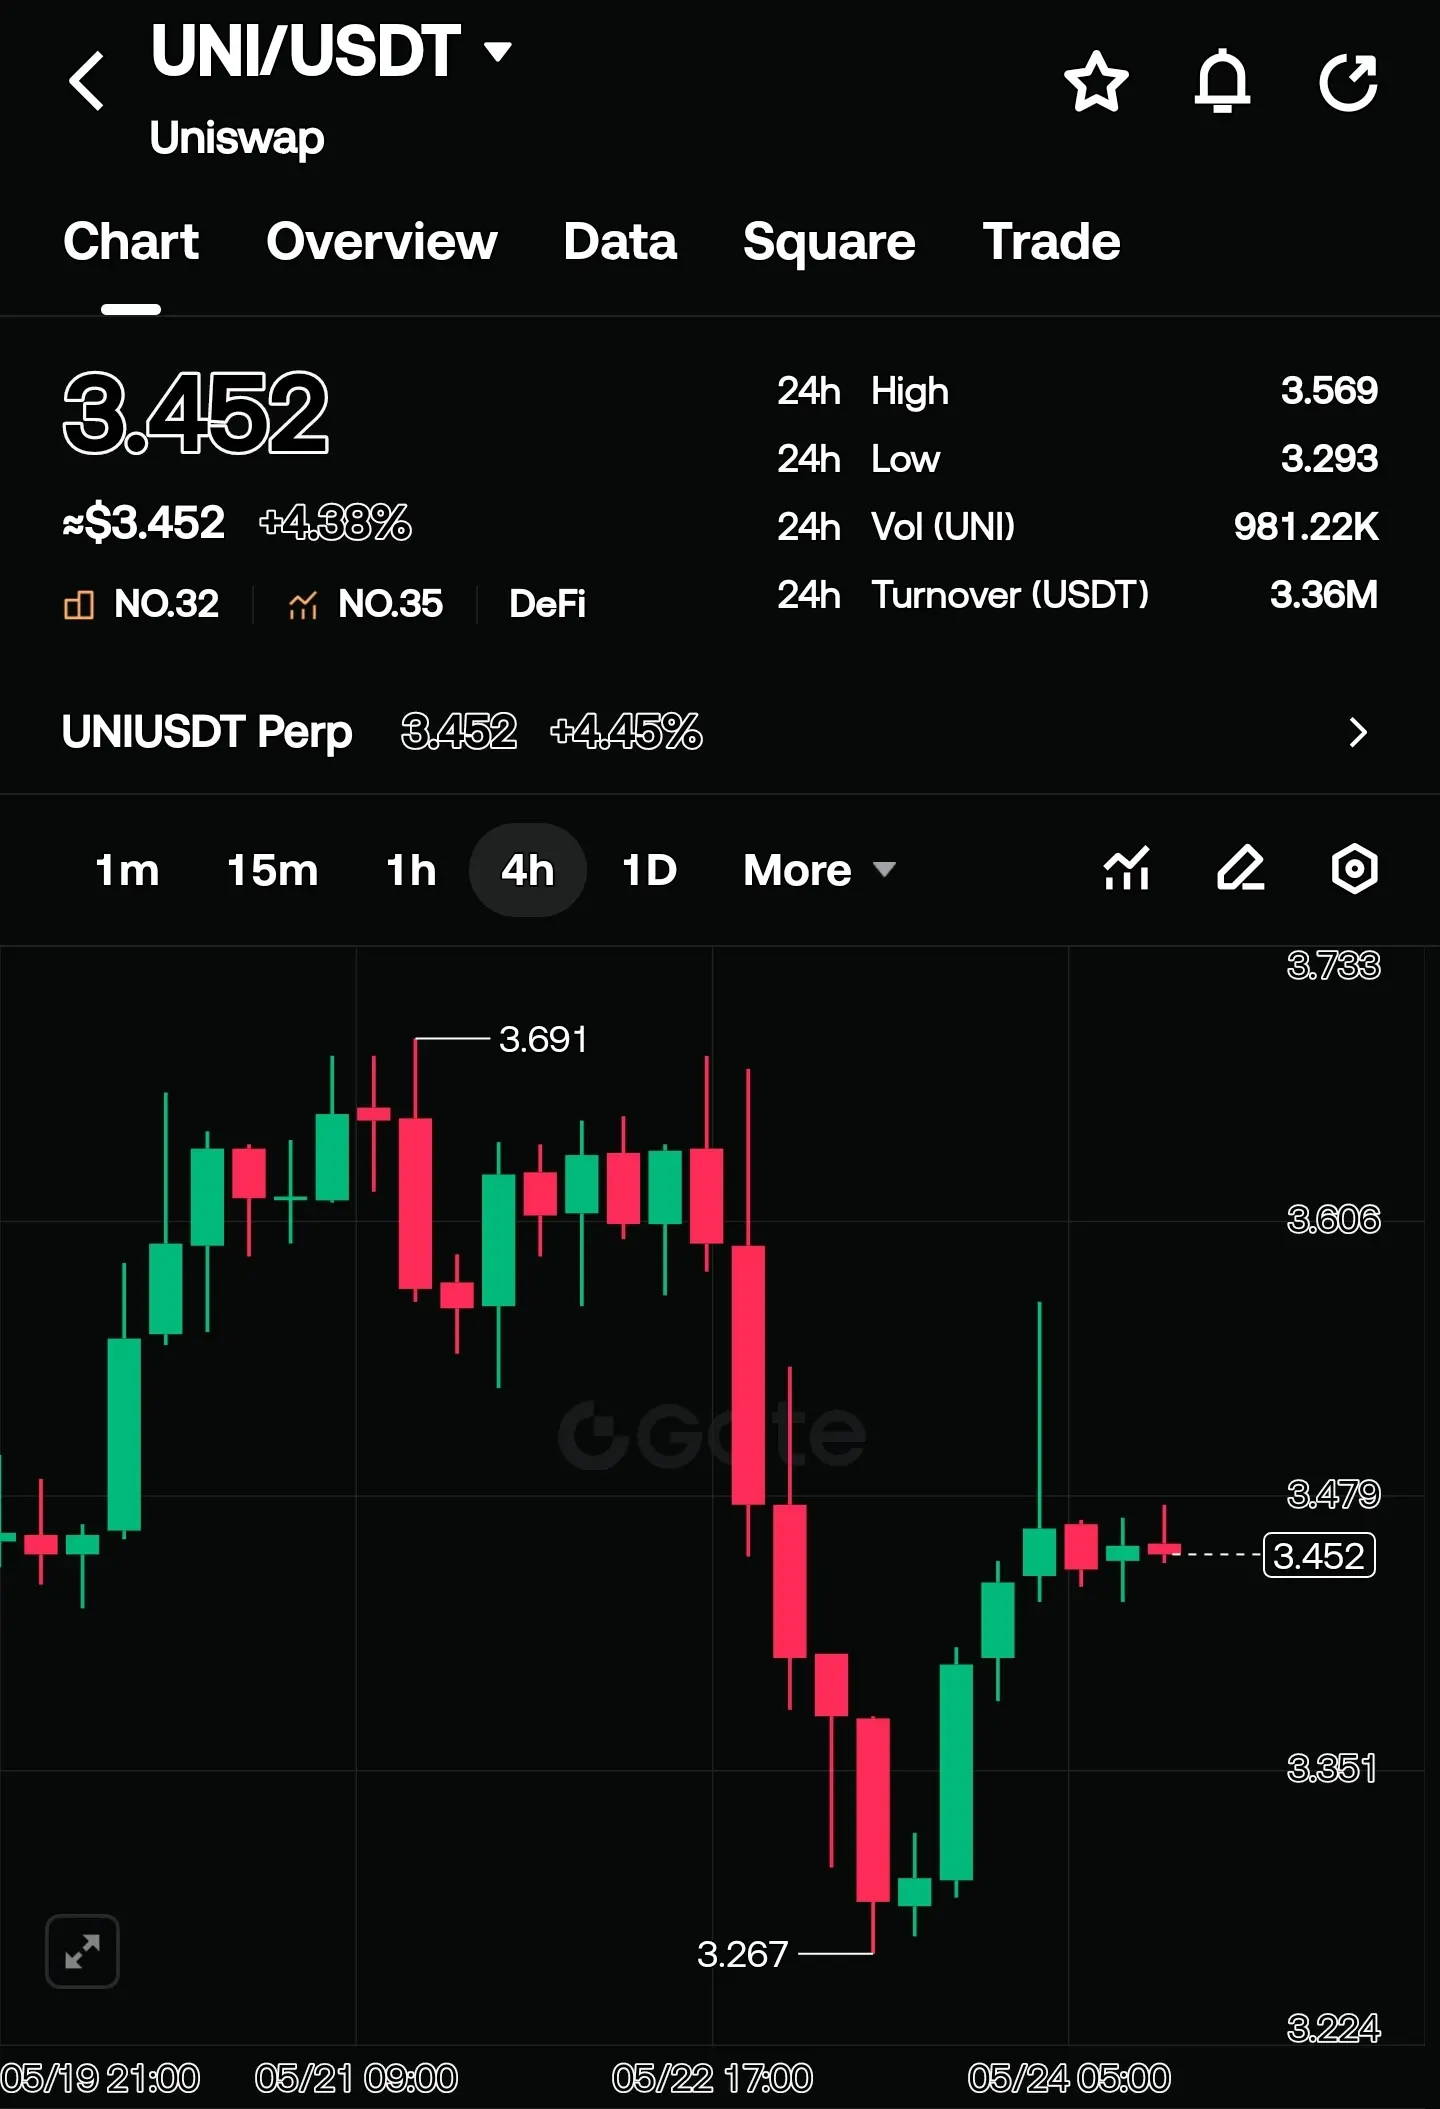Expand chart to fullscreen icon
1440x2109 pixels.
pos(82,1951)
